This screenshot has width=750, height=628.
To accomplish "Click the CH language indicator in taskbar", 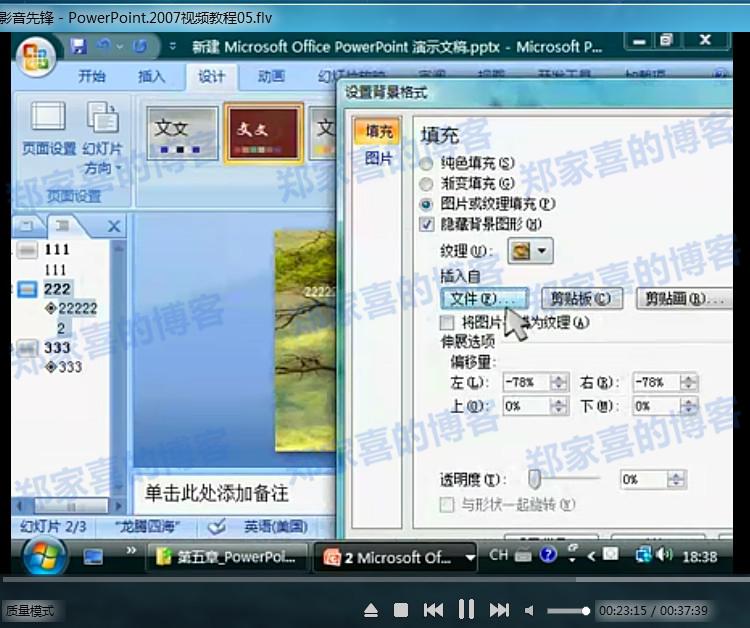I will [x=498, y=555].
